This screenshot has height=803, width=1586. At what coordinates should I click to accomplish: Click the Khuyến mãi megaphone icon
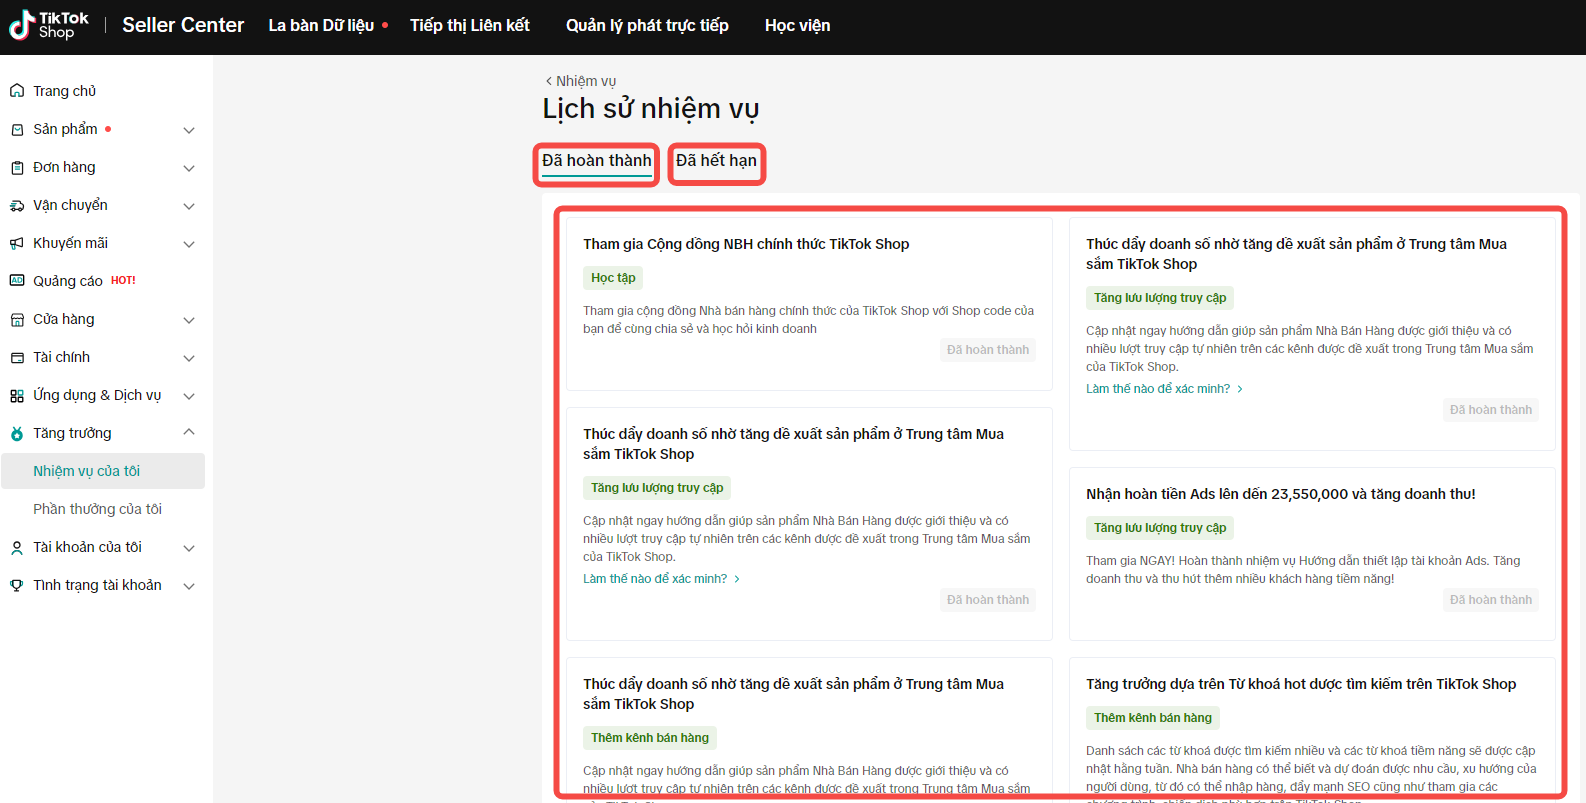coord(17,244)
